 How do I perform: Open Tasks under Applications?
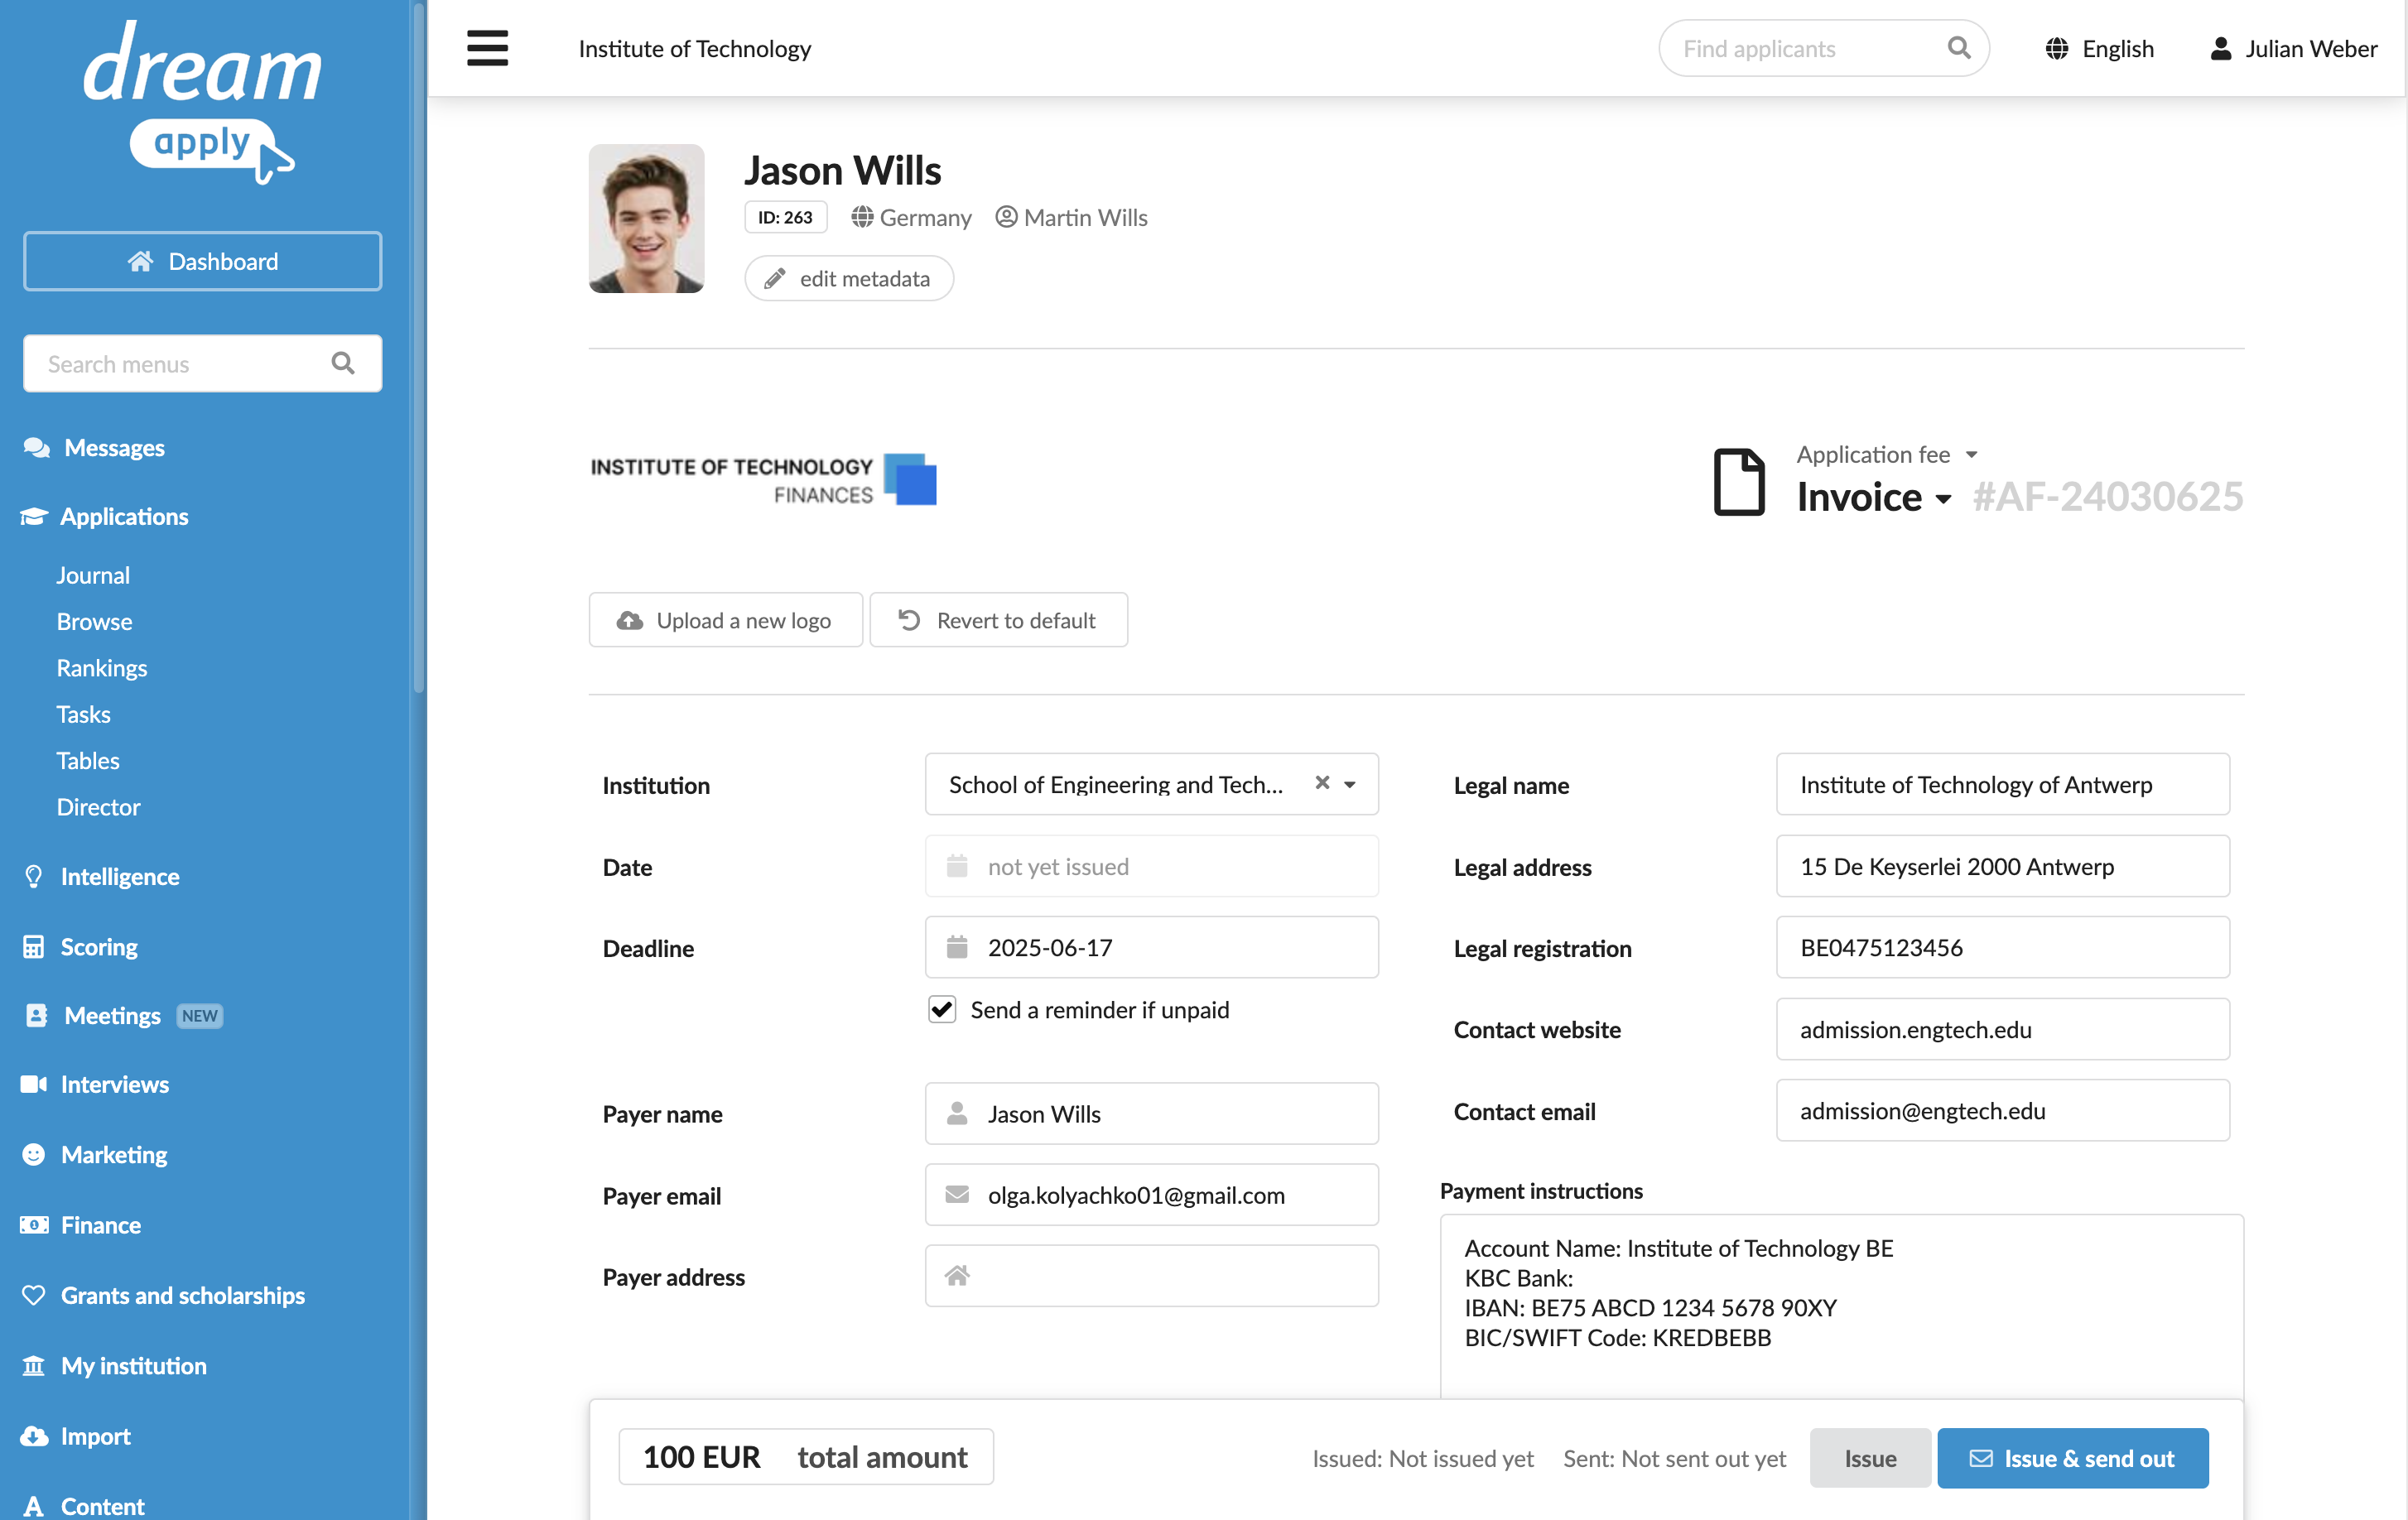(84, 714)
